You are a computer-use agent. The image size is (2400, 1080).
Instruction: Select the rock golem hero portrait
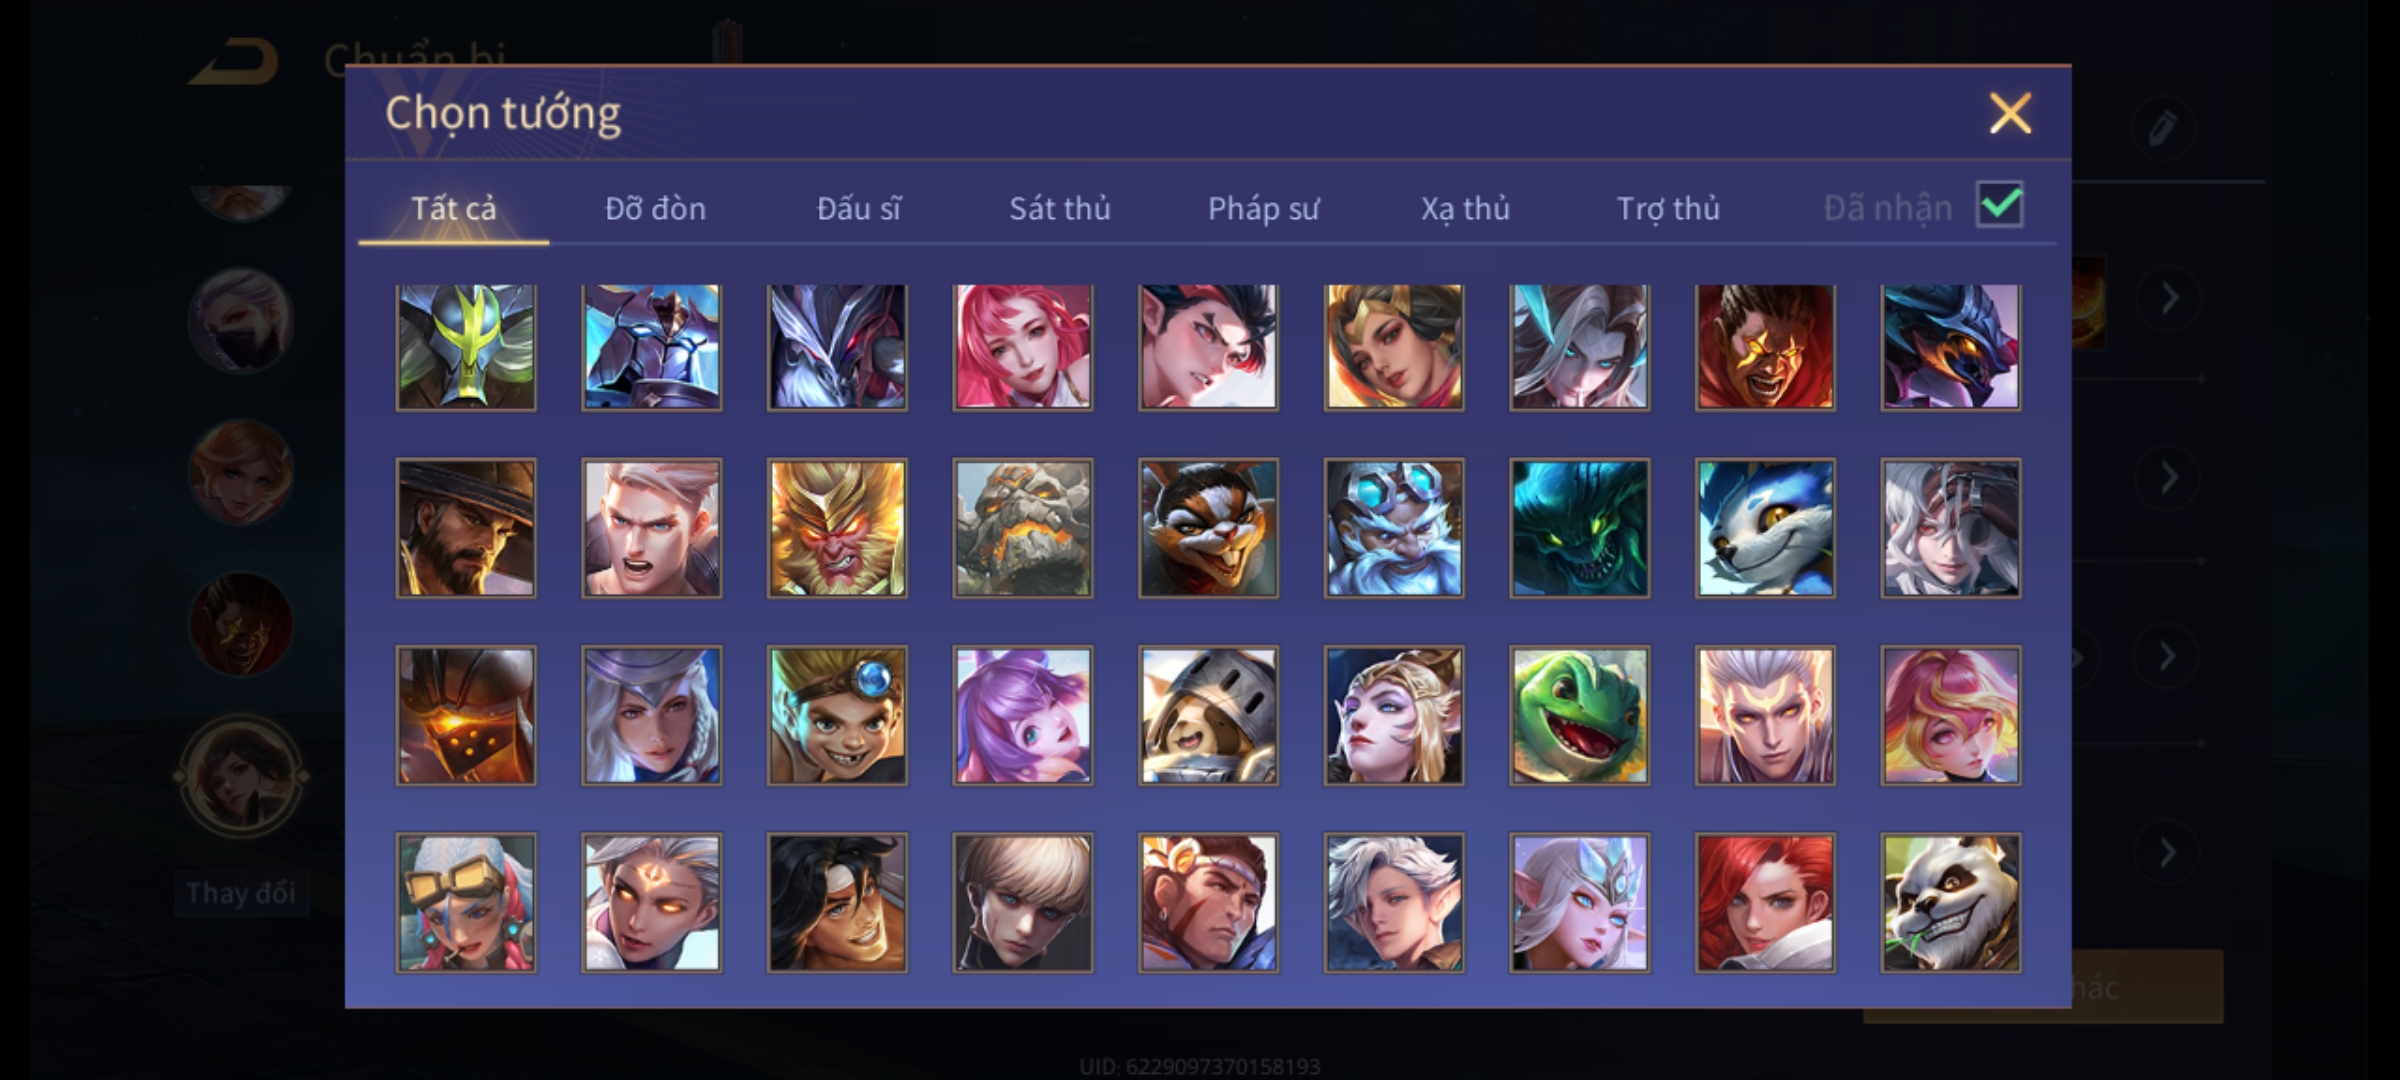click(1022, 528)
